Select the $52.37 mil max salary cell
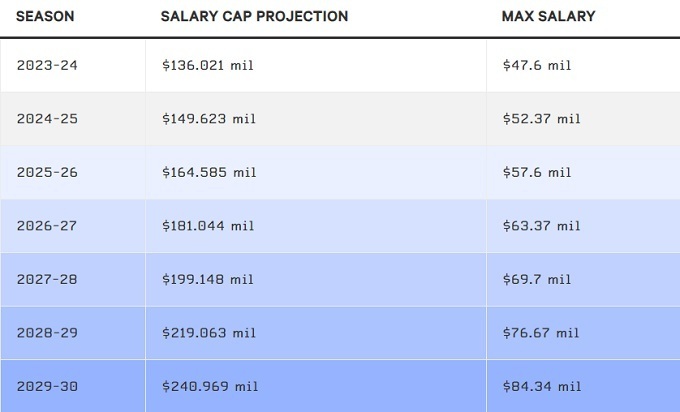 click(541, 119)
